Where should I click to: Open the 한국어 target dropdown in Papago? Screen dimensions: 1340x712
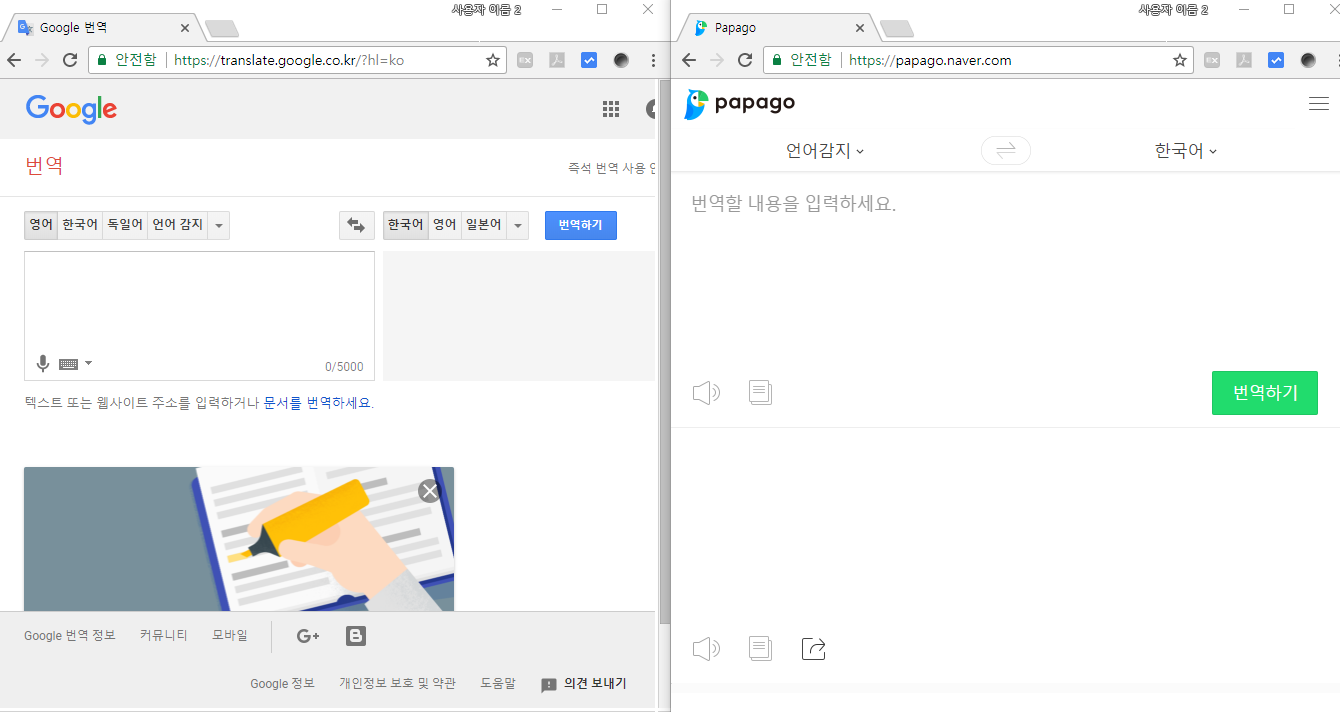coord(1186,151)
